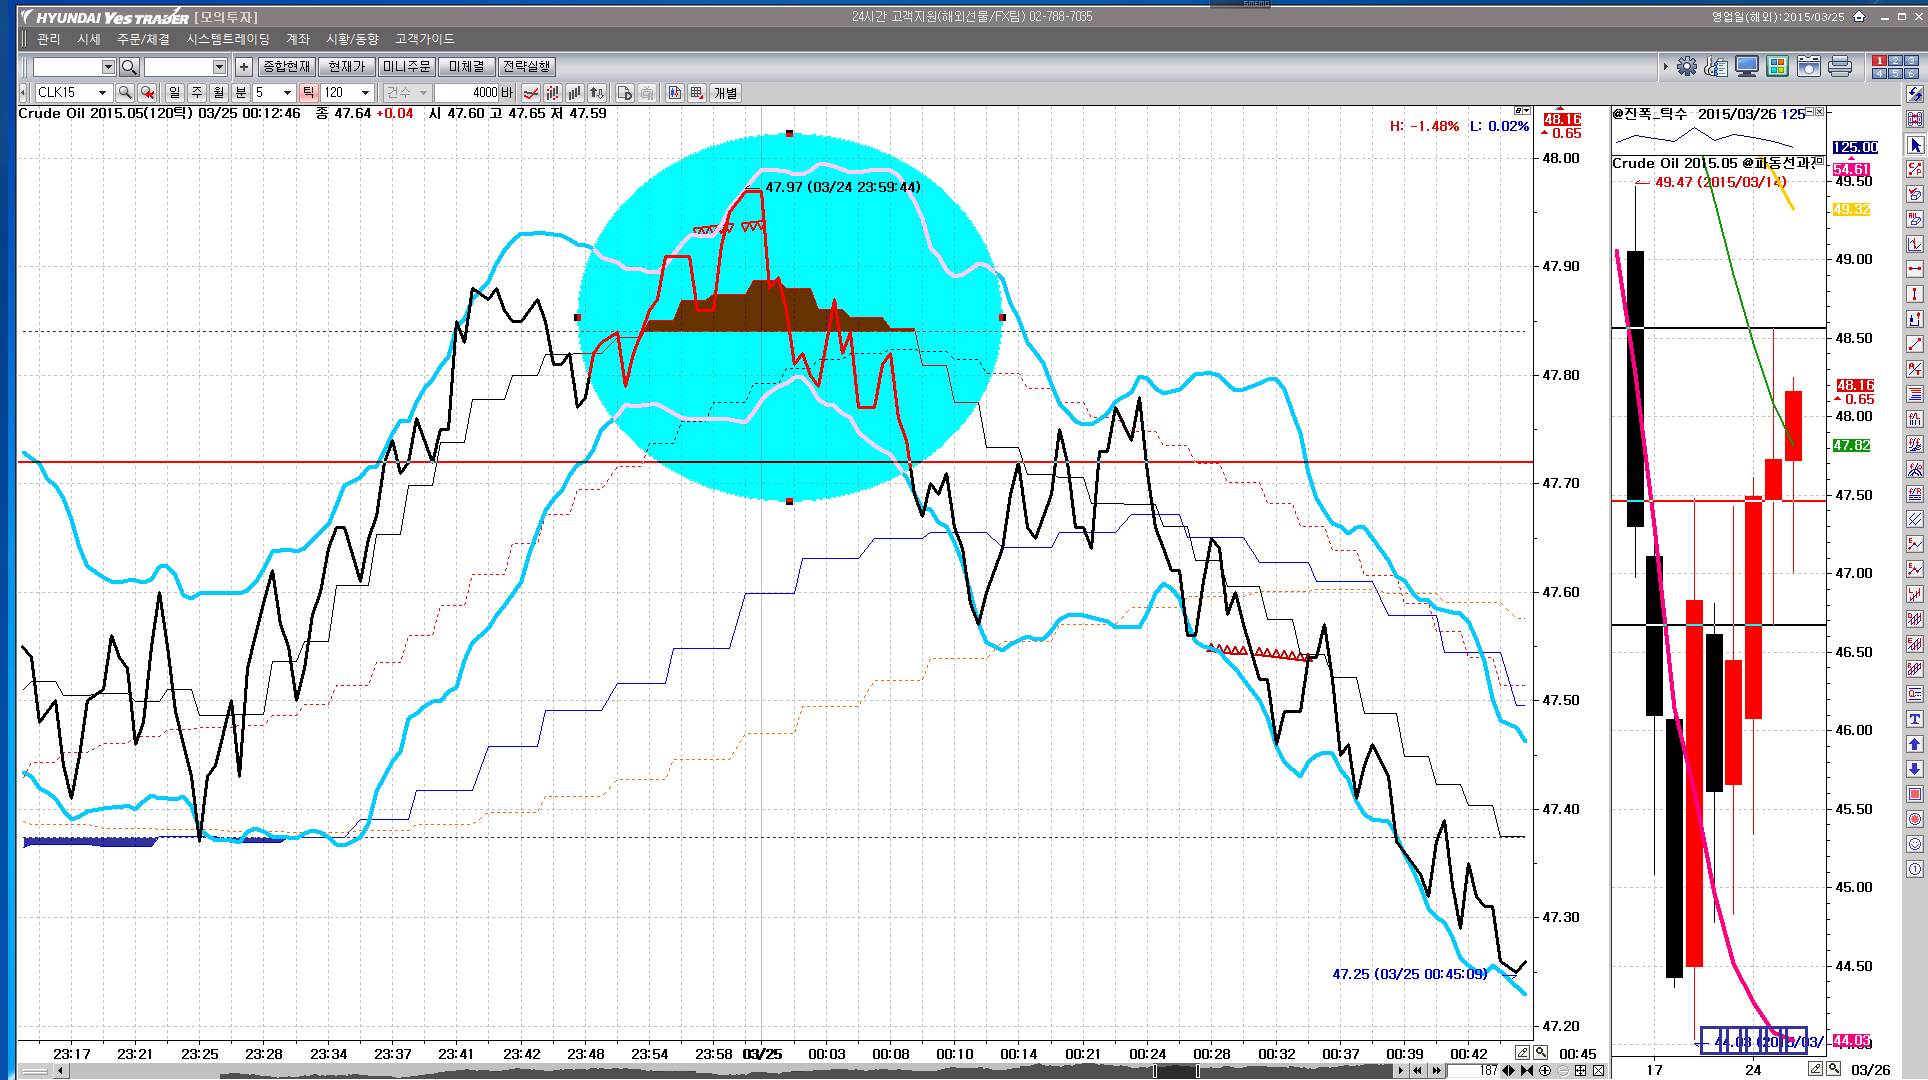1928x1080 pixels.
Task: Open the 시스템트레이딩 menu
Action: pyautogui.click(x=228, y=39)
